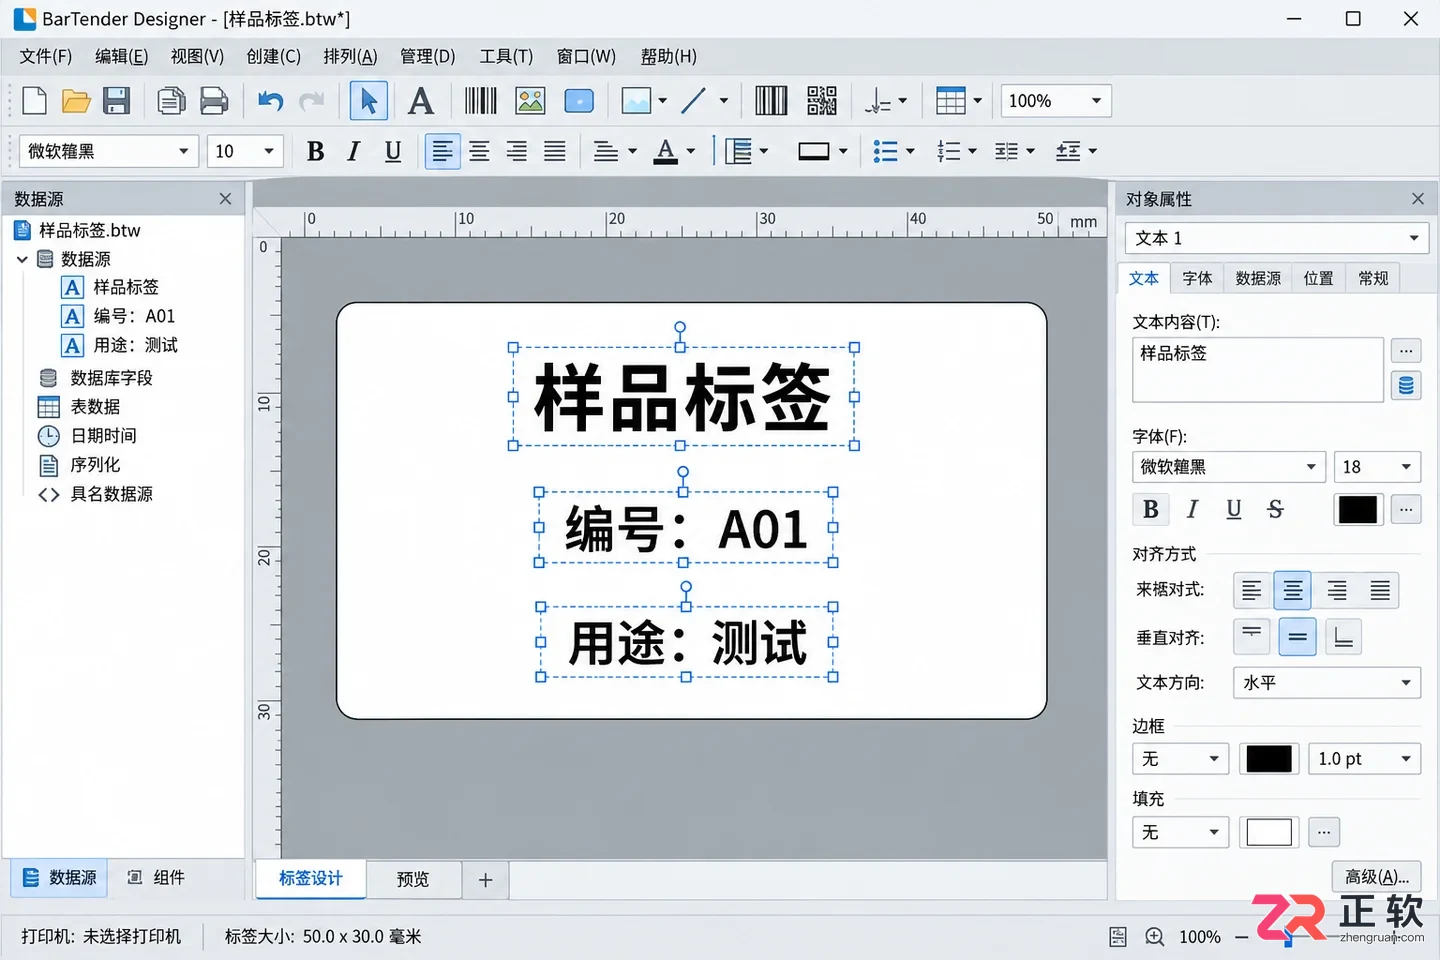Select the 编号: A01 text object on the label
This screenshot has height=960, width=1440.
(x=686, y=528)
